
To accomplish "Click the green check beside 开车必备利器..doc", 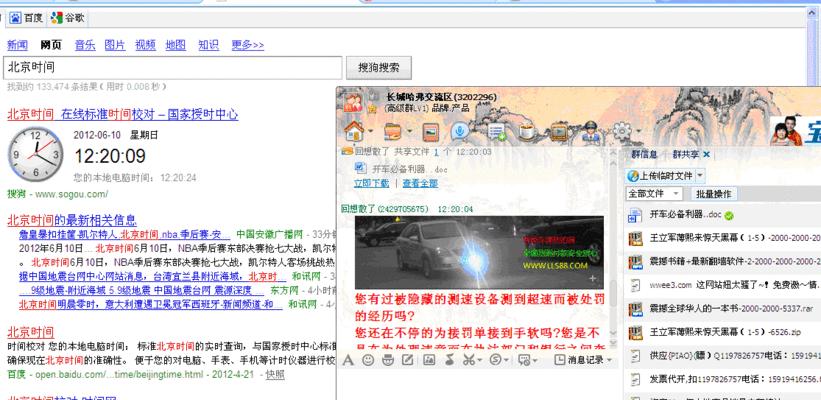I will (x=729, y=215).
